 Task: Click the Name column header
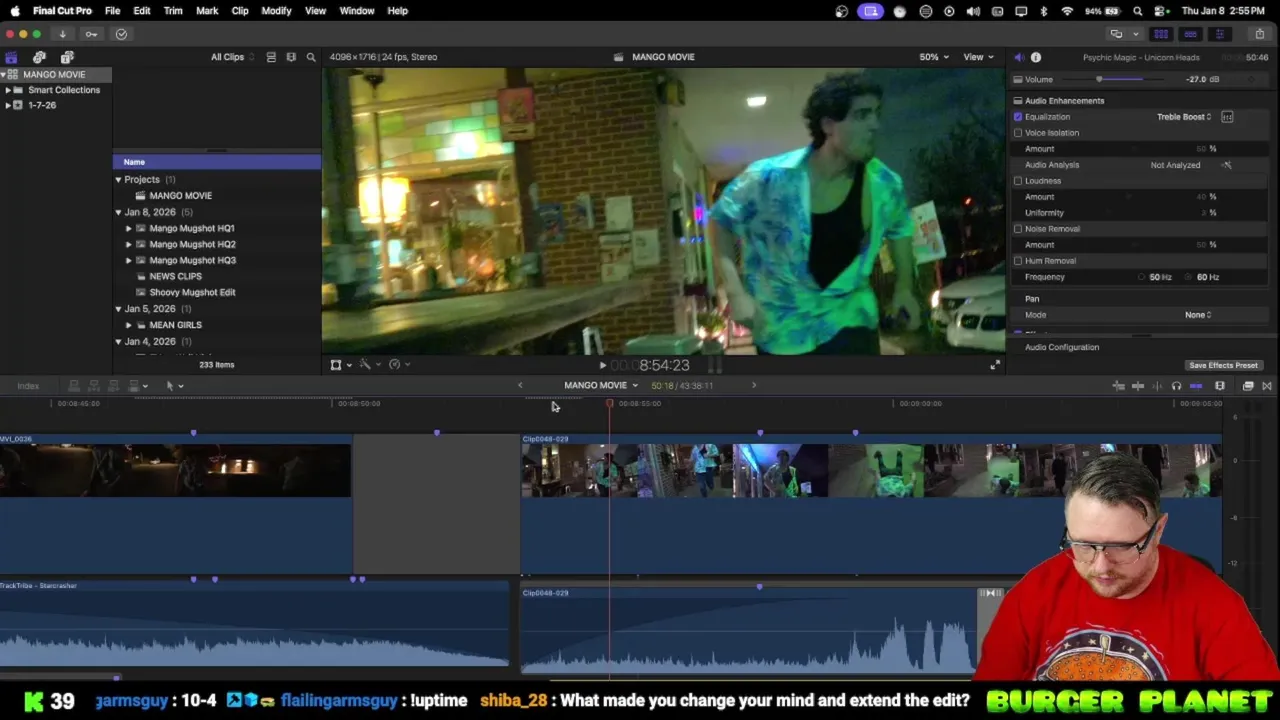(217, 162)
